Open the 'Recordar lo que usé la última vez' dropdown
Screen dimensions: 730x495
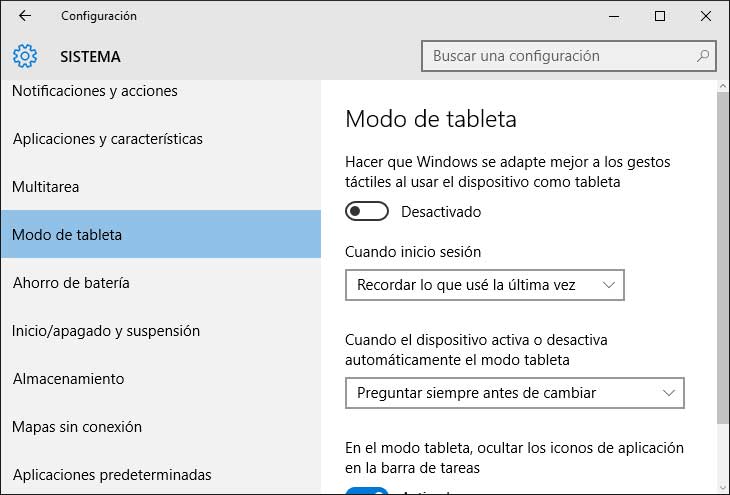pos(484,285)
